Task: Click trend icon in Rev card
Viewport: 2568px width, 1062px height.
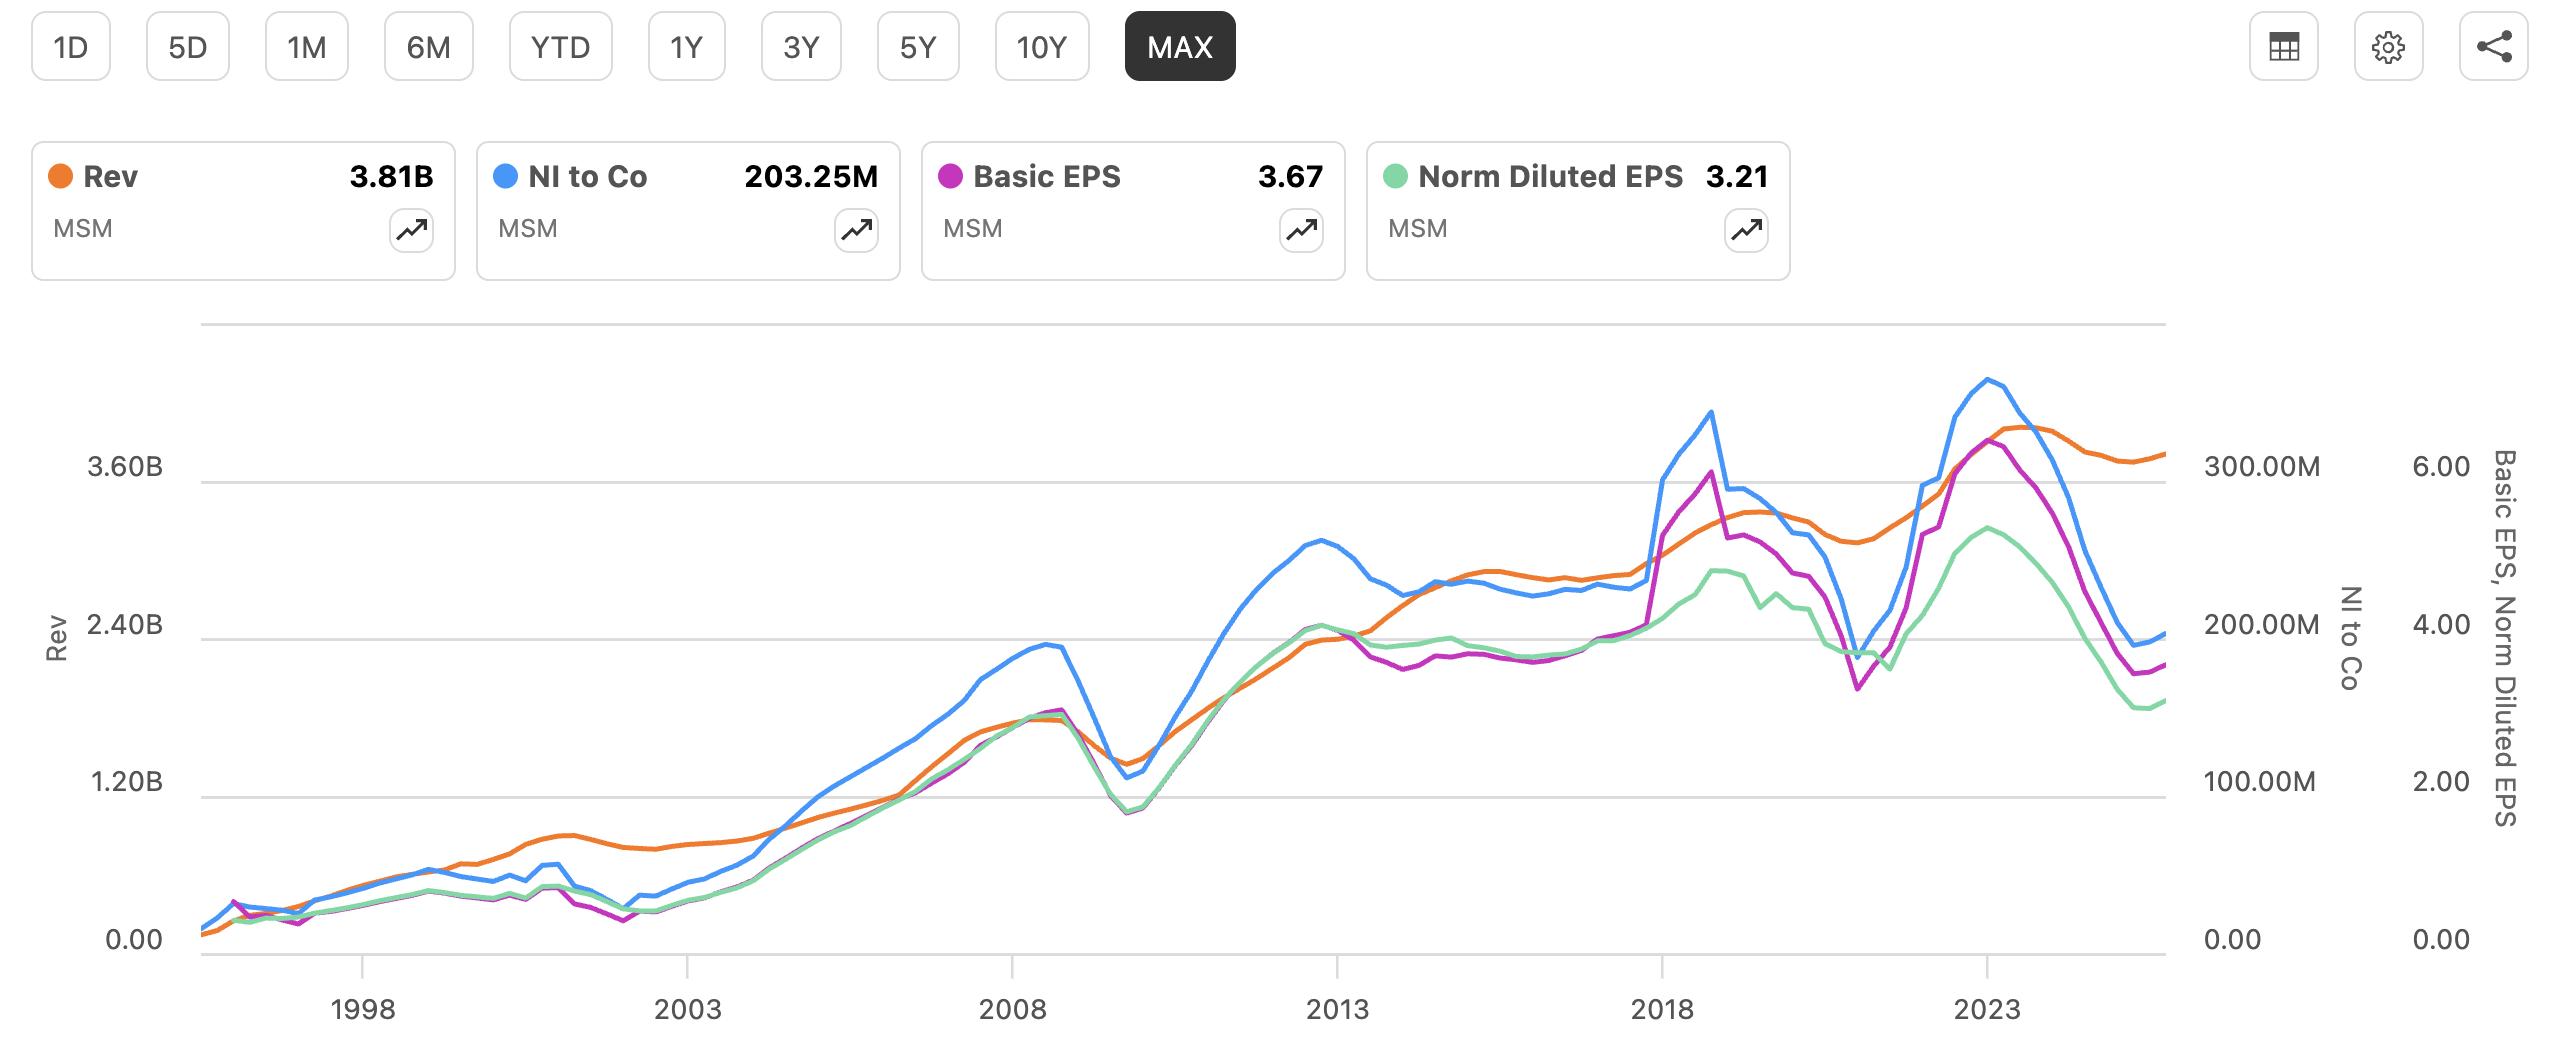Action: (411, 231)
